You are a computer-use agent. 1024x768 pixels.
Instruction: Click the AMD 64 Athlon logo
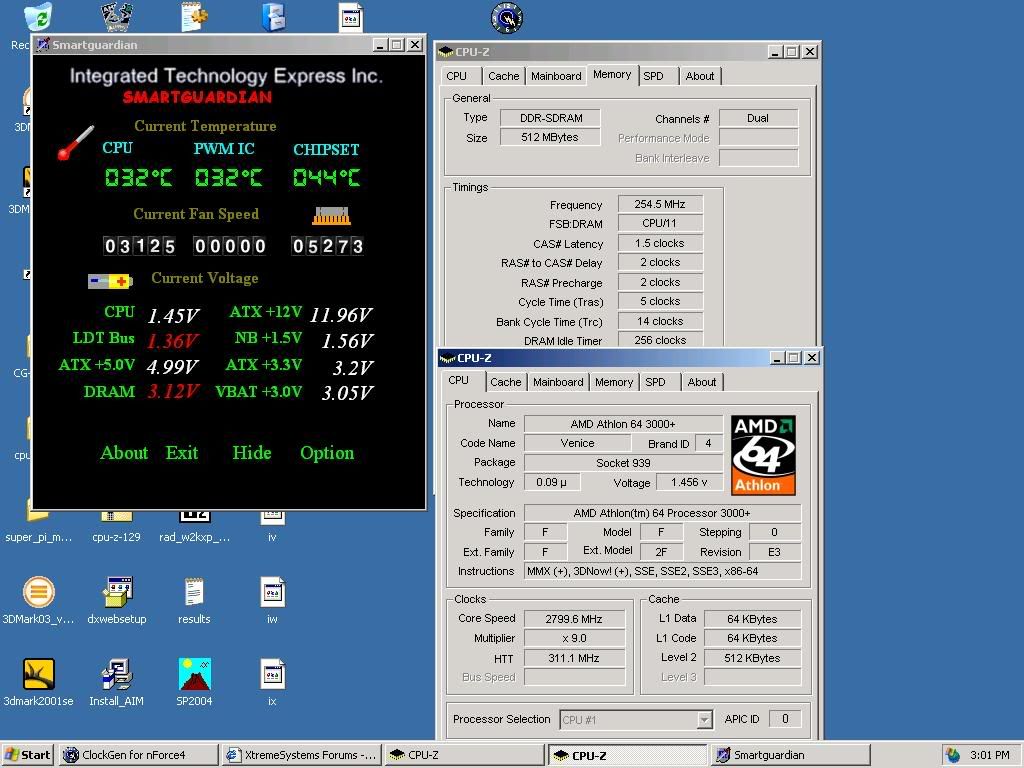(763, 455)
